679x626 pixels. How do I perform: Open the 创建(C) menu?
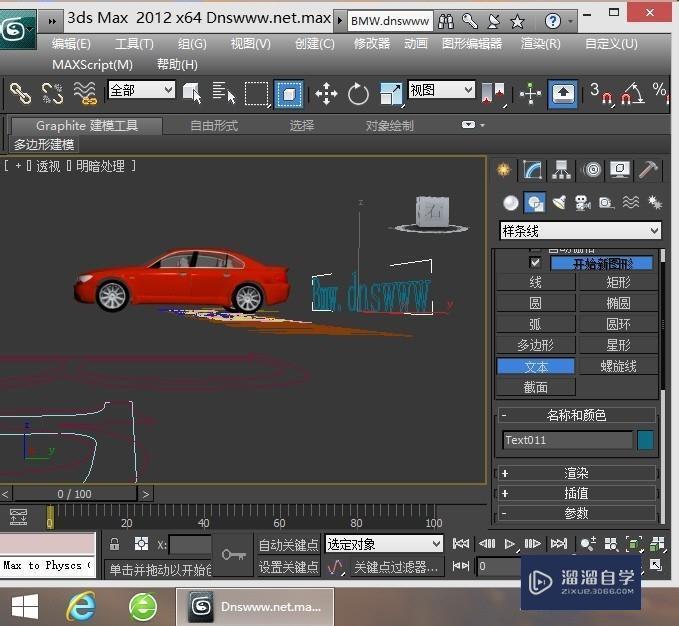coord(315,44)
